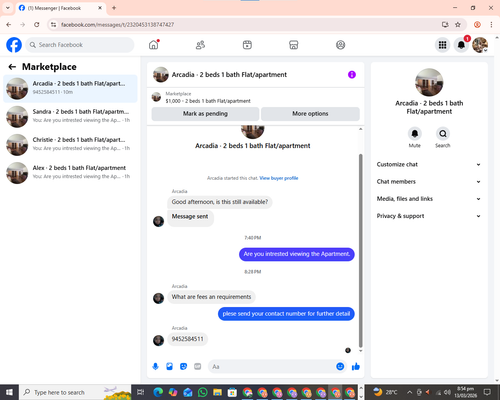Open the notifications bell
Screen dimensions: 500x400
point(461,45)
